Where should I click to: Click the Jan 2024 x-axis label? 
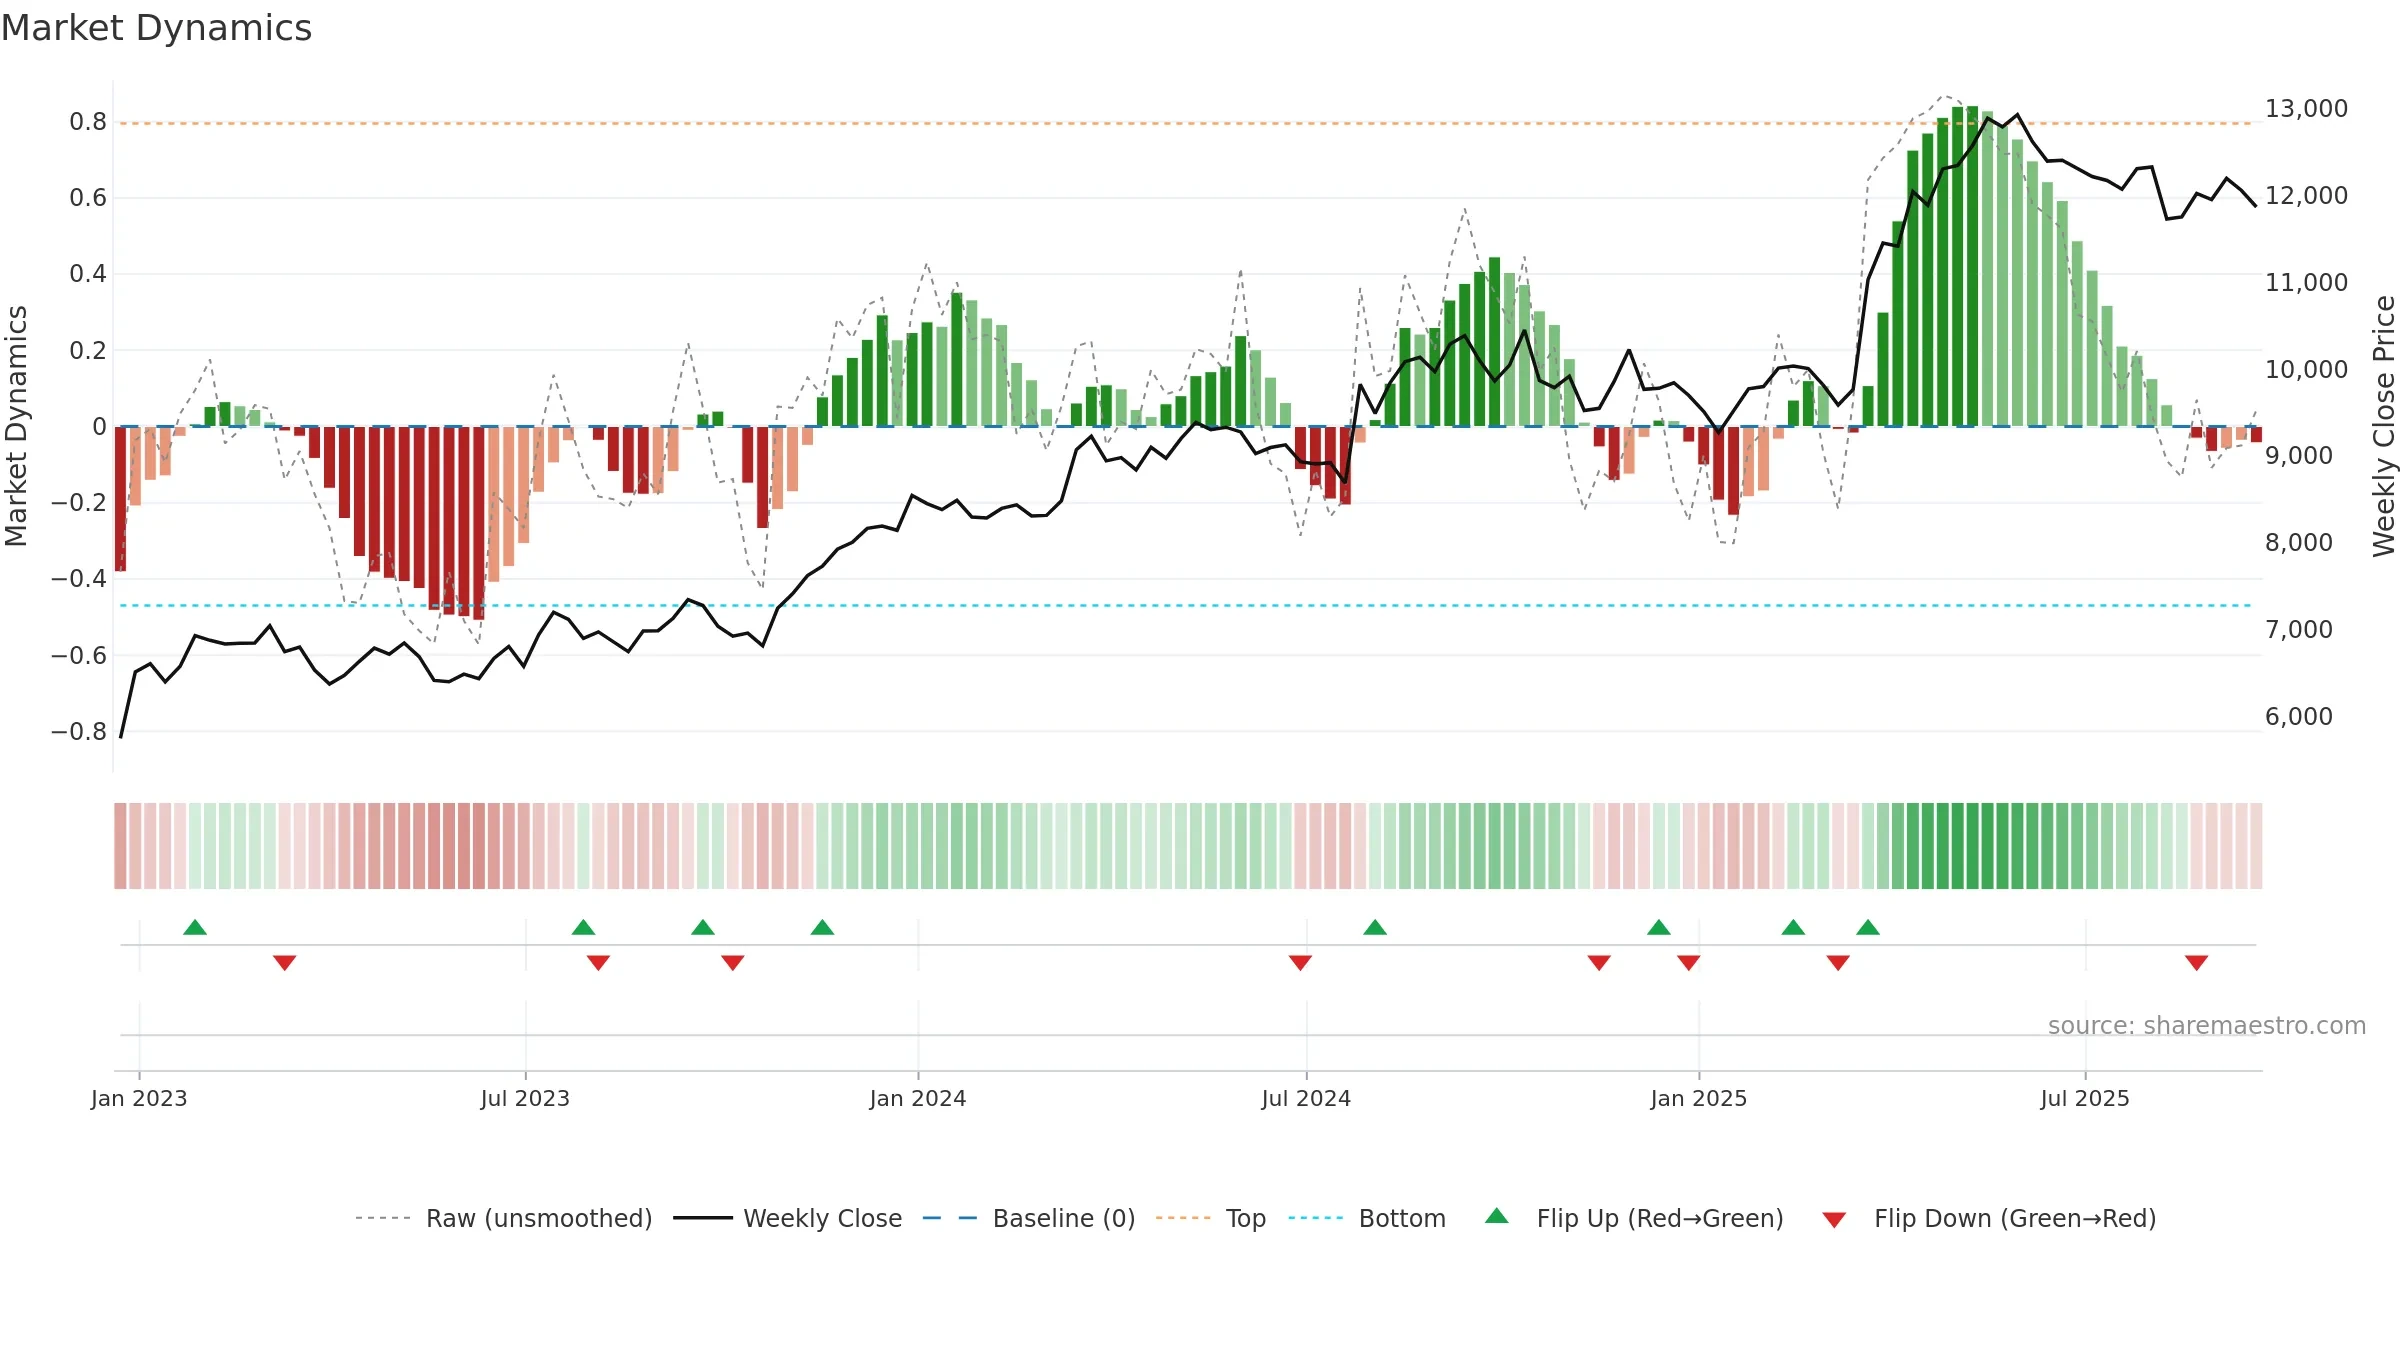tap(918, 1098)
